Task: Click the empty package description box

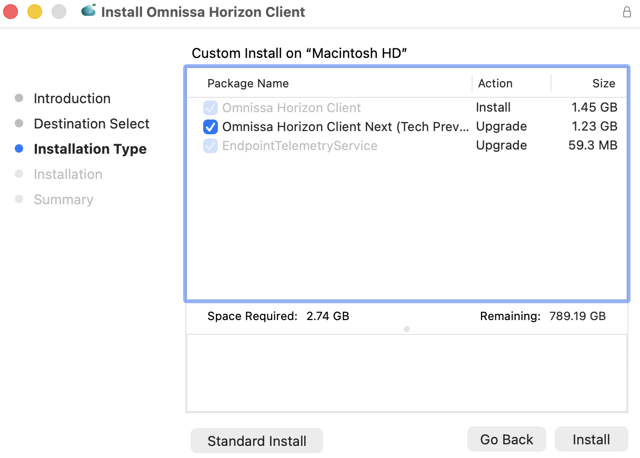Action: pos(407,373)
